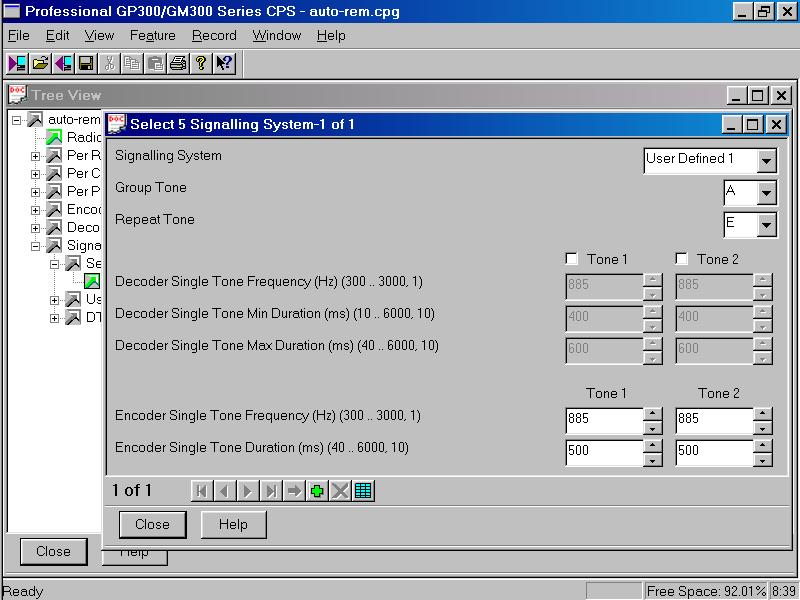The width and height of the screenshot is (800, 600).
Task: Collapse the Signa tree node
Action: pos(35,246)
